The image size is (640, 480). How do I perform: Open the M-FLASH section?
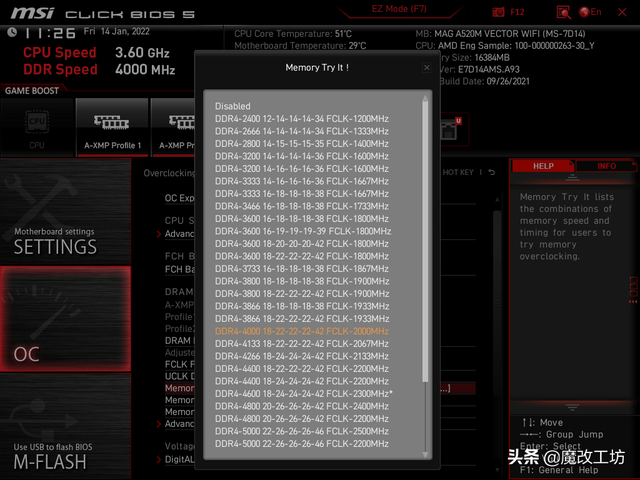click(x=65, y=426)
